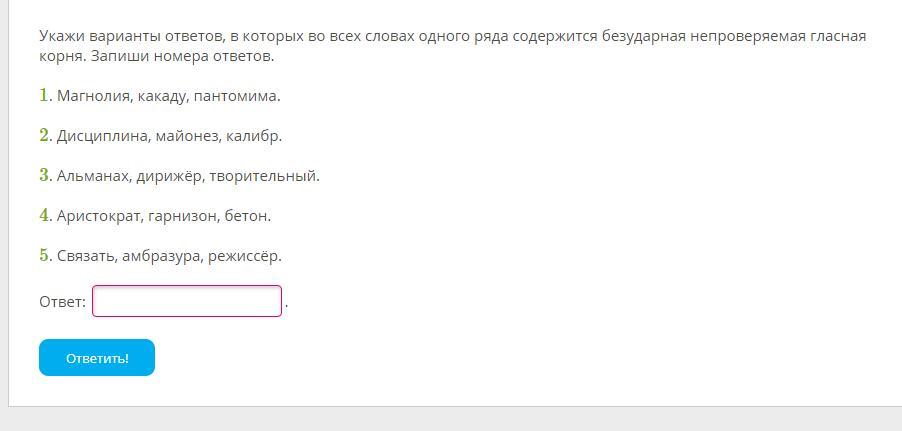Viewport: 902px width, 431px height.
Task: Click answer option number 1
Action: tap(160, 96)
